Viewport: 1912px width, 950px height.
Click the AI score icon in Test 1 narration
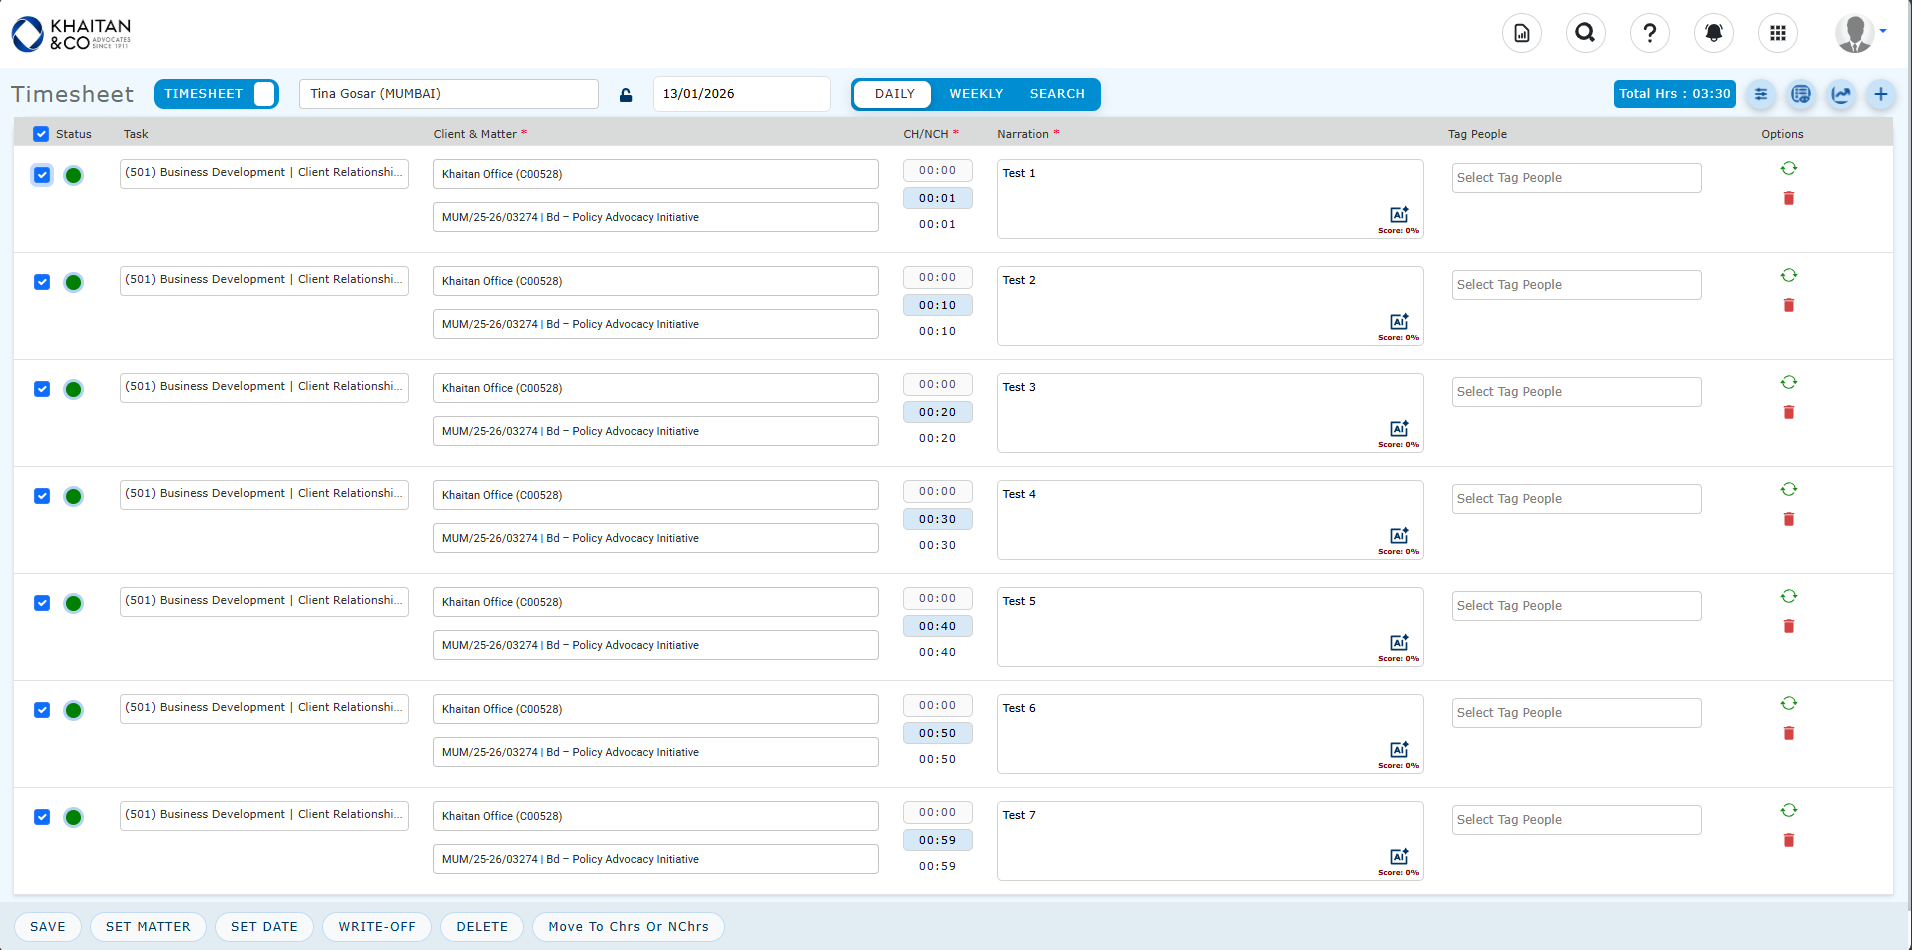click(1398, 215)
